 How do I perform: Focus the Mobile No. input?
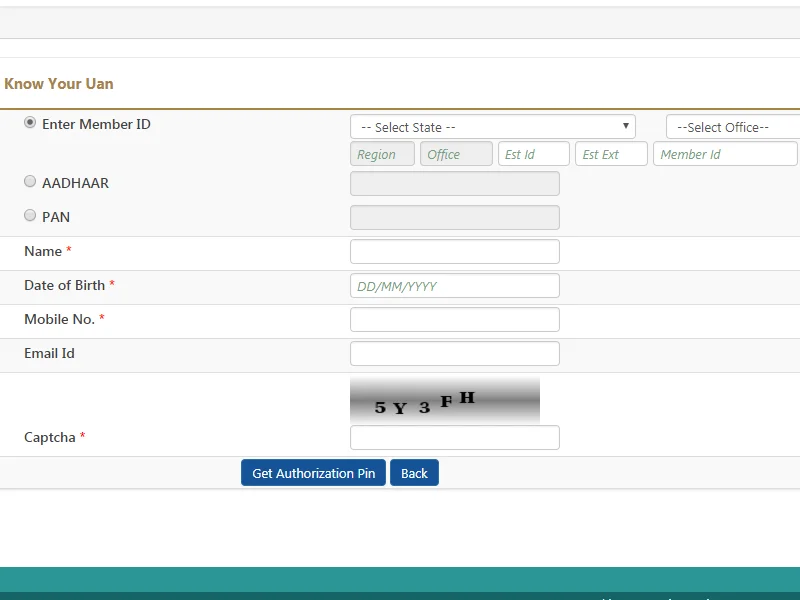(455, 319)
